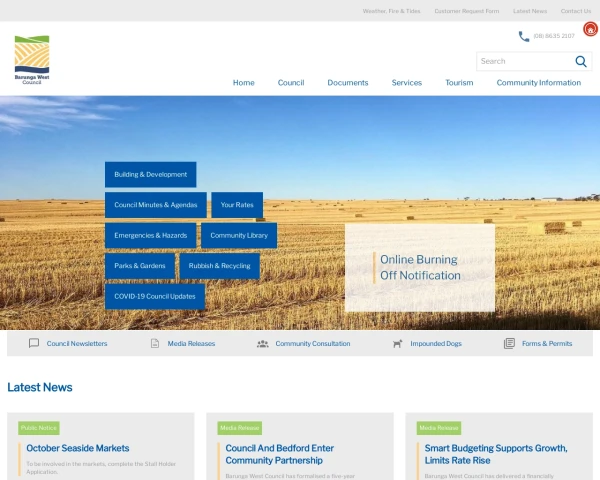
Task: Click the Community Library button
Action: 239,235
